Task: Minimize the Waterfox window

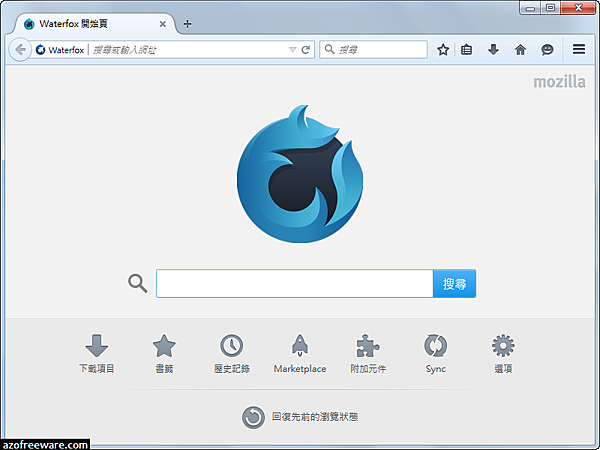Action: coord(530,8)
